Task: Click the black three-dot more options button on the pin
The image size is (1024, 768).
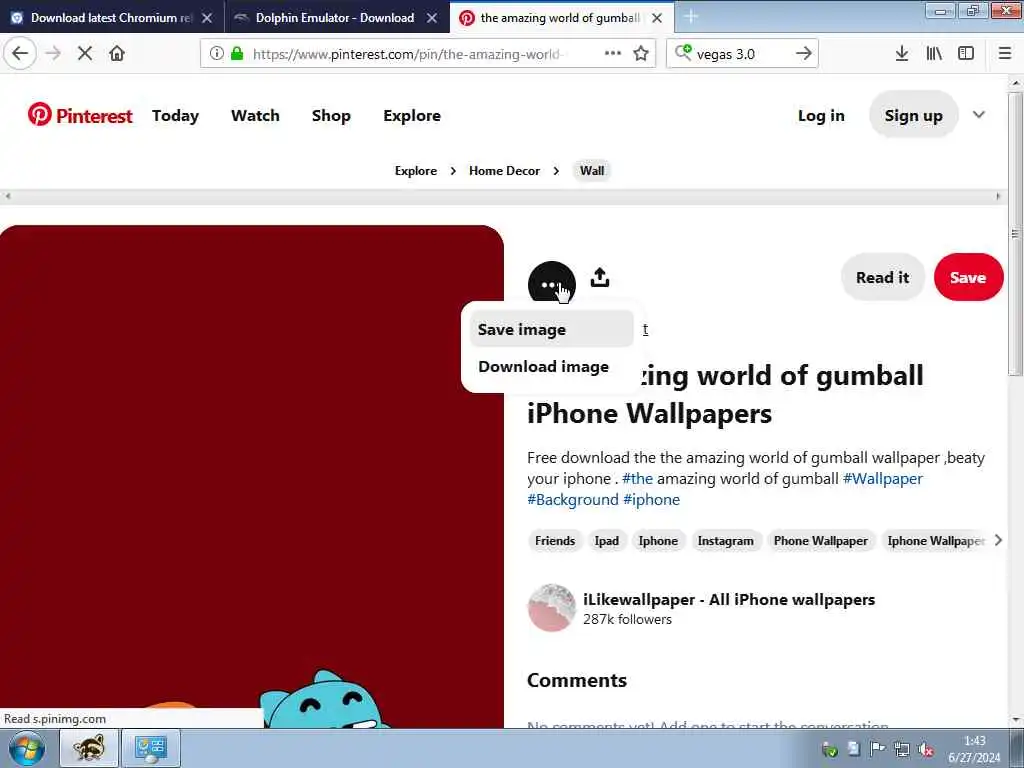Action: click(x=552, y=284)
